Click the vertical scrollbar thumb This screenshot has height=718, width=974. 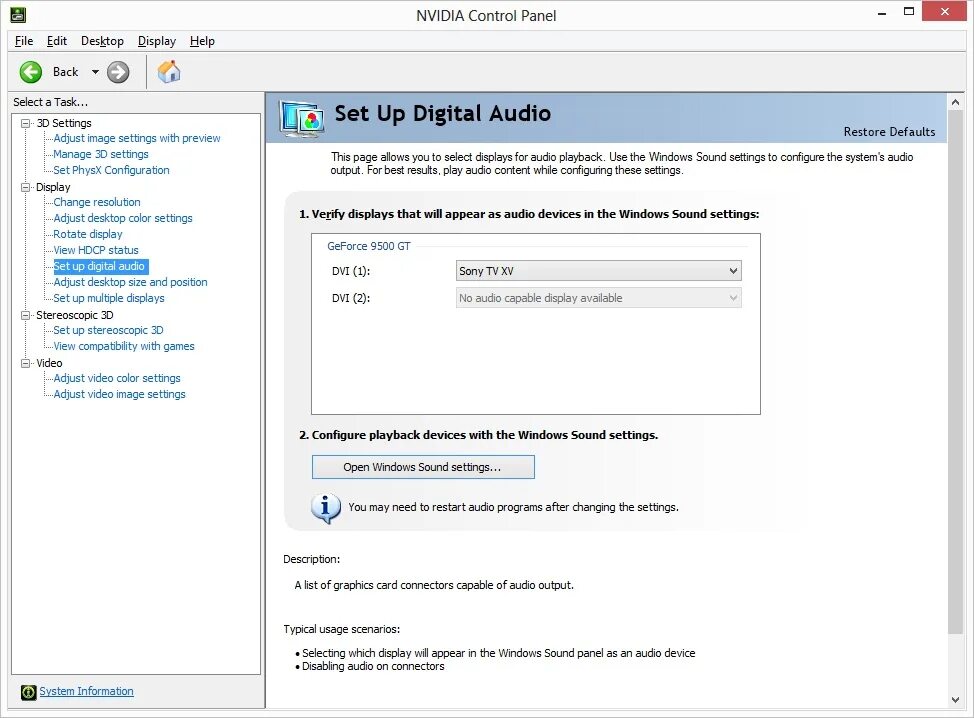[955, 373]
